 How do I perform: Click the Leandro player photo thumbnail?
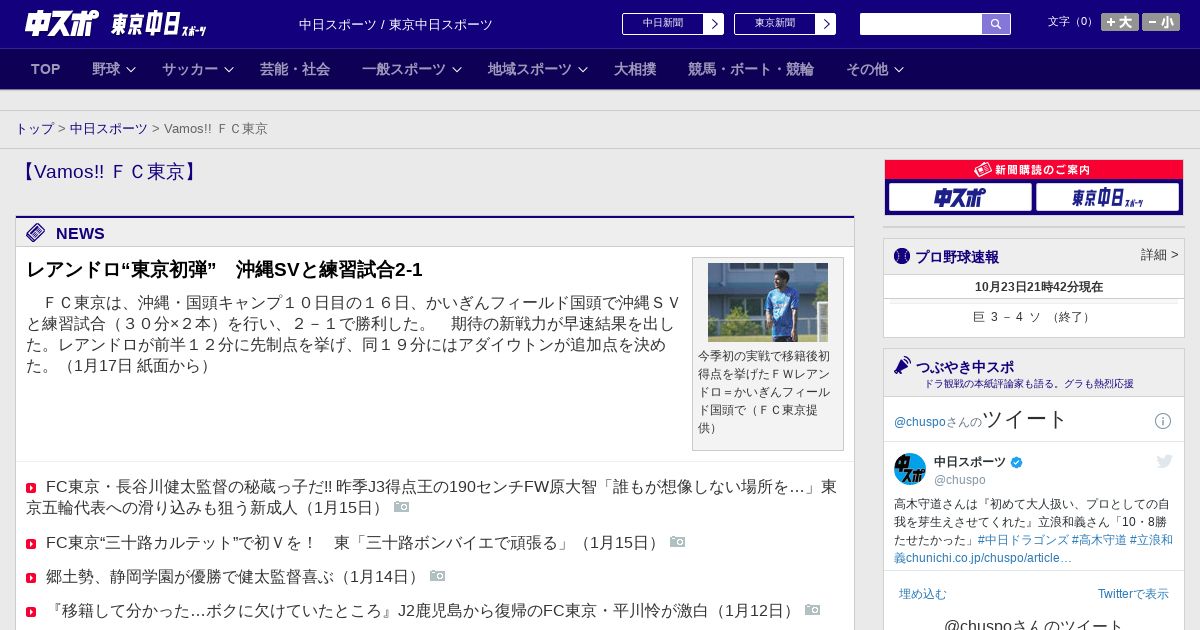coord(768,302)
